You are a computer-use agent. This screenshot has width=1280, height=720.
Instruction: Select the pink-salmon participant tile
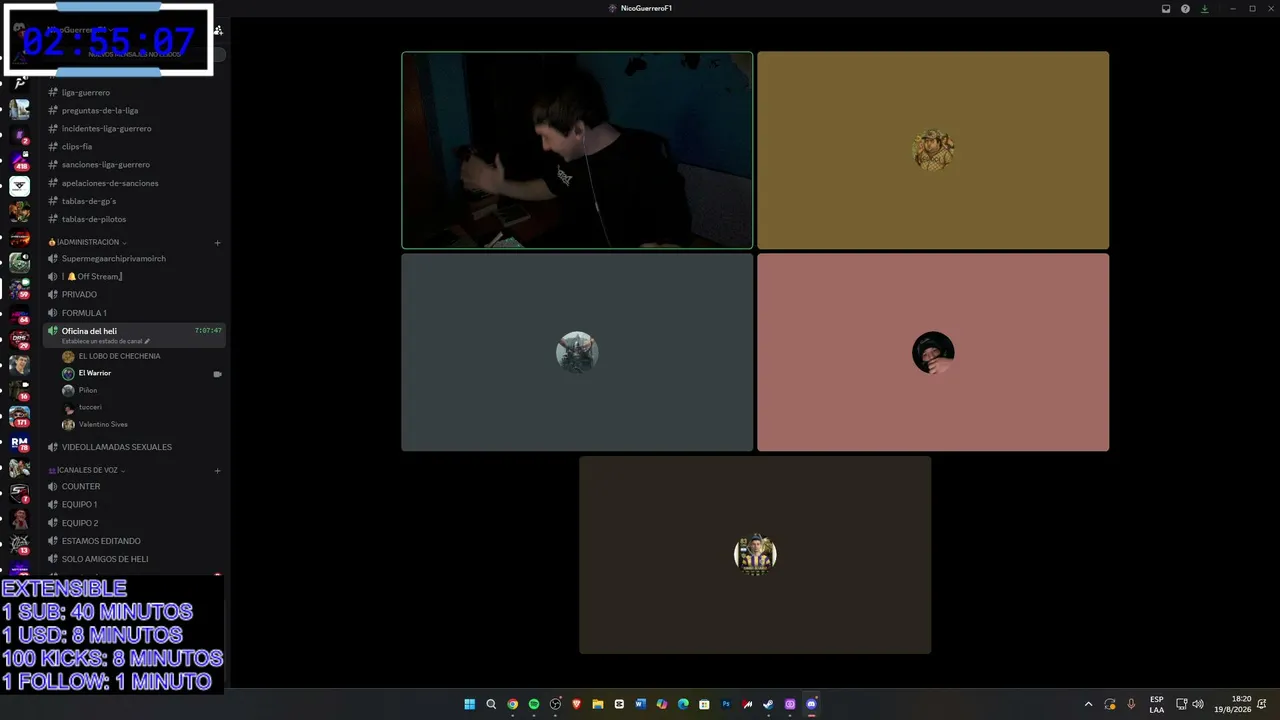coord(933,352)
